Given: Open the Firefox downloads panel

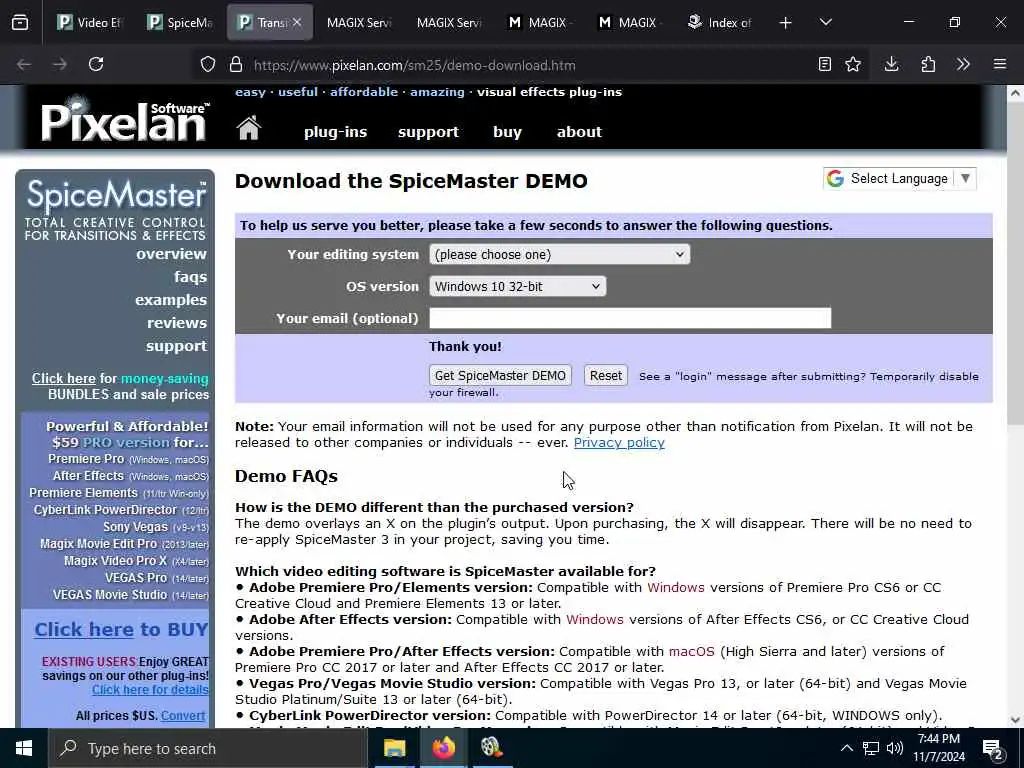Looking at the screenshot, I should pyautogui.click(x=891, y=64).
